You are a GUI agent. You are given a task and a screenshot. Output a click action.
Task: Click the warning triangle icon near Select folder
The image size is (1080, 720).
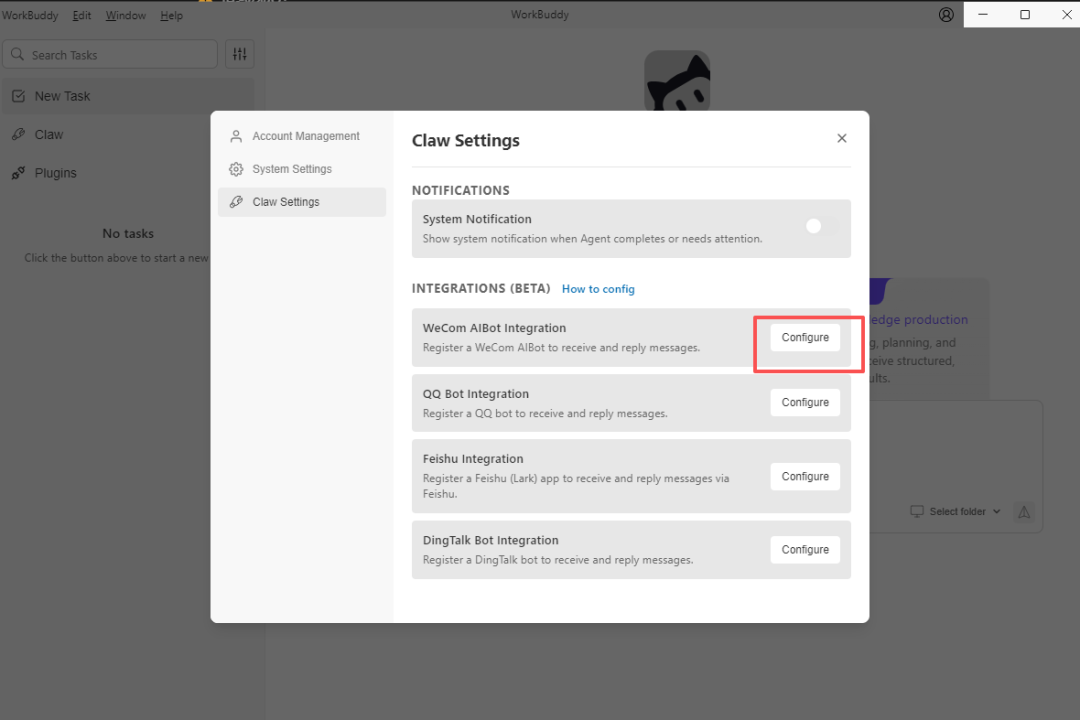(x=1024, y=512)
